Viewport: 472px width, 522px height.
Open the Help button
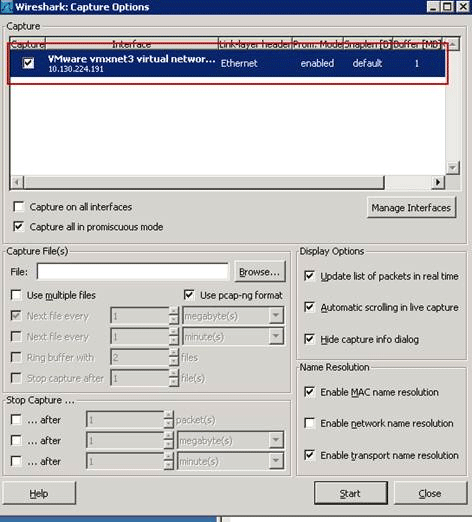pyautogui.click(x=39, y=493)
